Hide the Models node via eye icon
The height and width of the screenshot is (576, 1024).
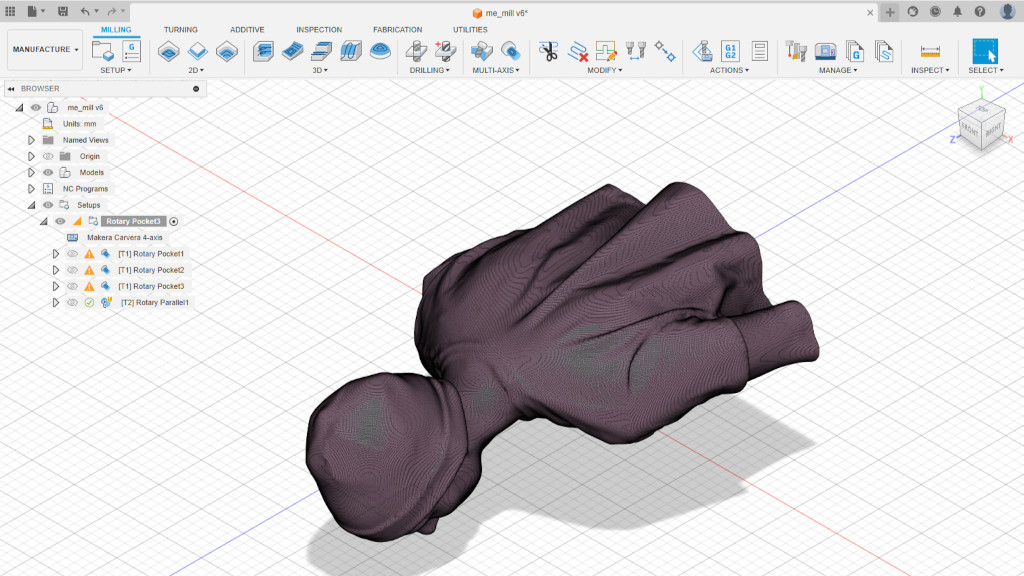point(48,173)
